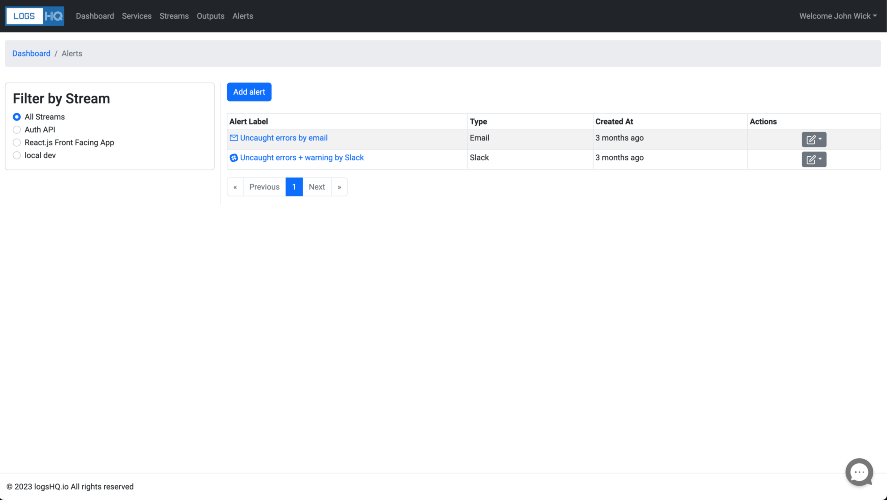This screenshot has height=500, width=887.
Task: Click the Slack icon beside the Slack alert
Action: [234, 158]
